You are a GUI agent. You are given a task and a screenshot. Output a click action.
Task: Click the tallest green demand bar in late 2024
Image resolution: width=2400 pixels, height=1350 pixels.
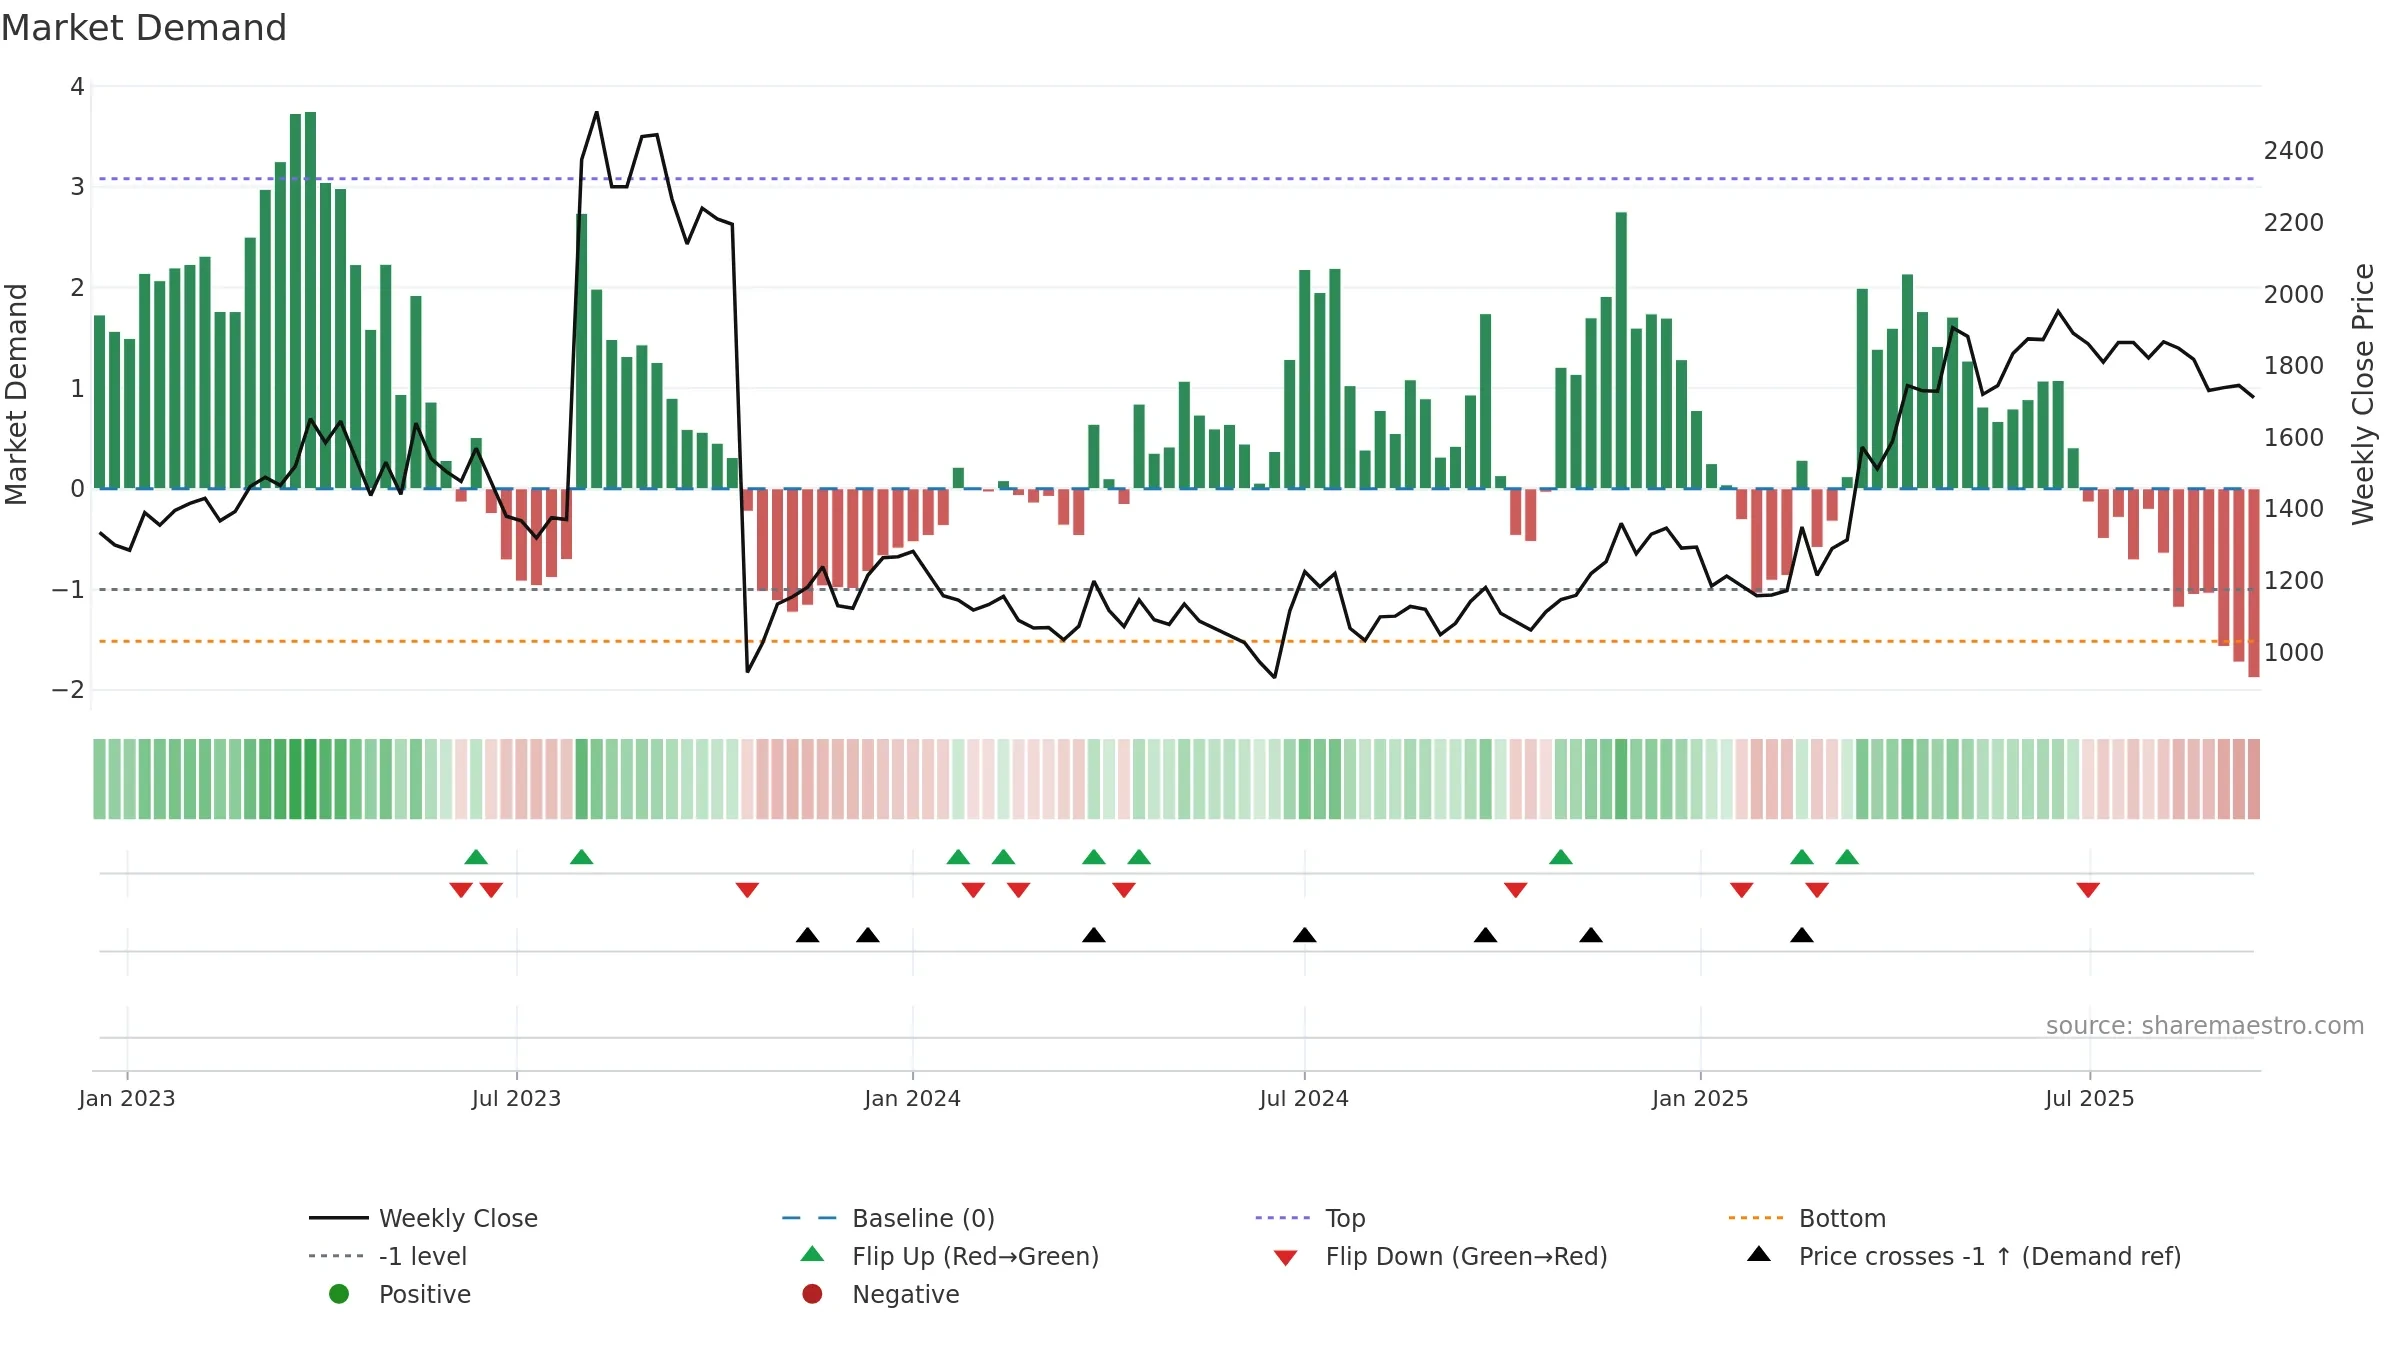(1621, 350)
